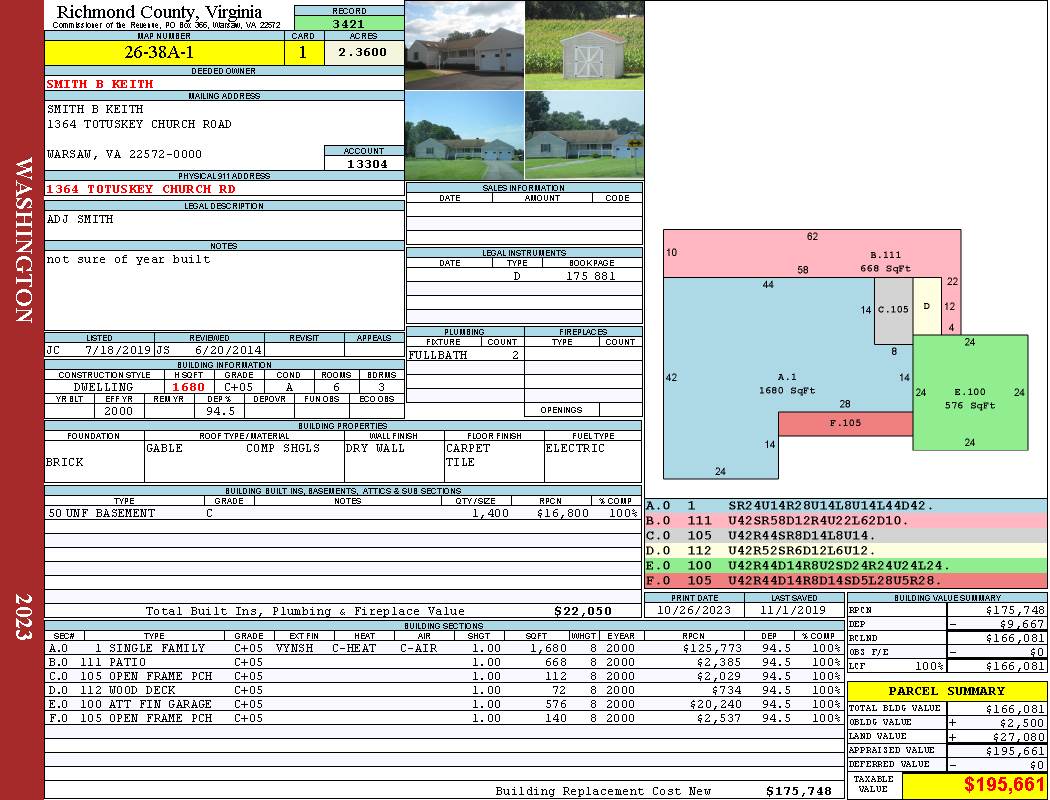The image size is (1050, 800).
Task: Click the green E.100 576 SqFt garage area
Action: tap(970, 392)
